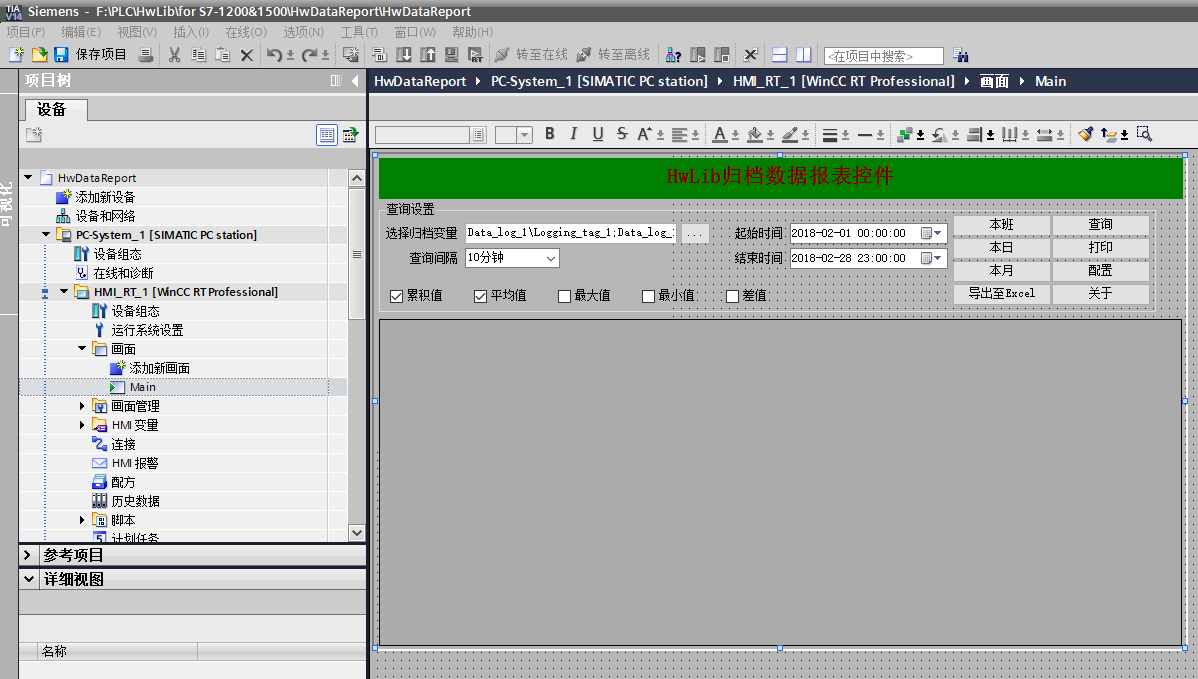Open the 查询间隔 10分钟 dropdown
This screenshot has width=1198, height=679.
(551, 258)
